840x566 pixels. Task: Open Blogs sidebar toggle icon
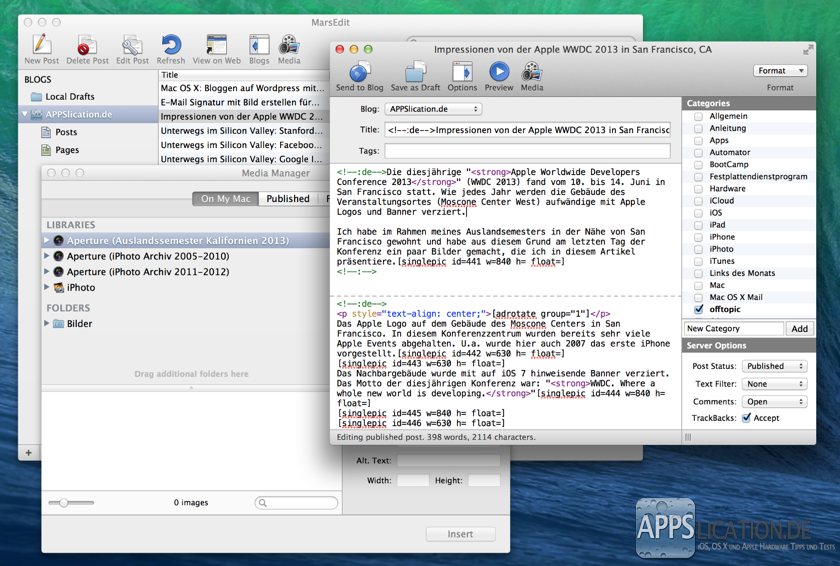coord(259,44)
